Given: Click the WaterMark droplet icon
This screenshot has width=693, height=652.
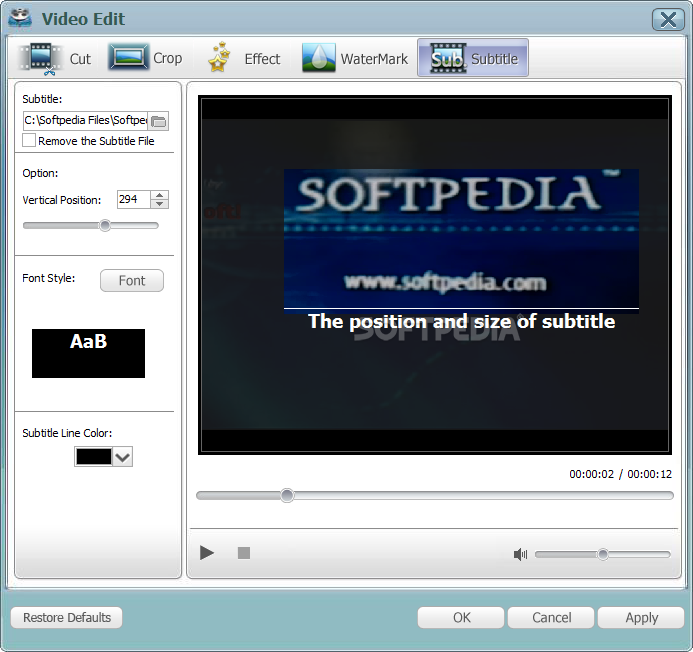Looking at the screenshot, I should pos(319,57).
